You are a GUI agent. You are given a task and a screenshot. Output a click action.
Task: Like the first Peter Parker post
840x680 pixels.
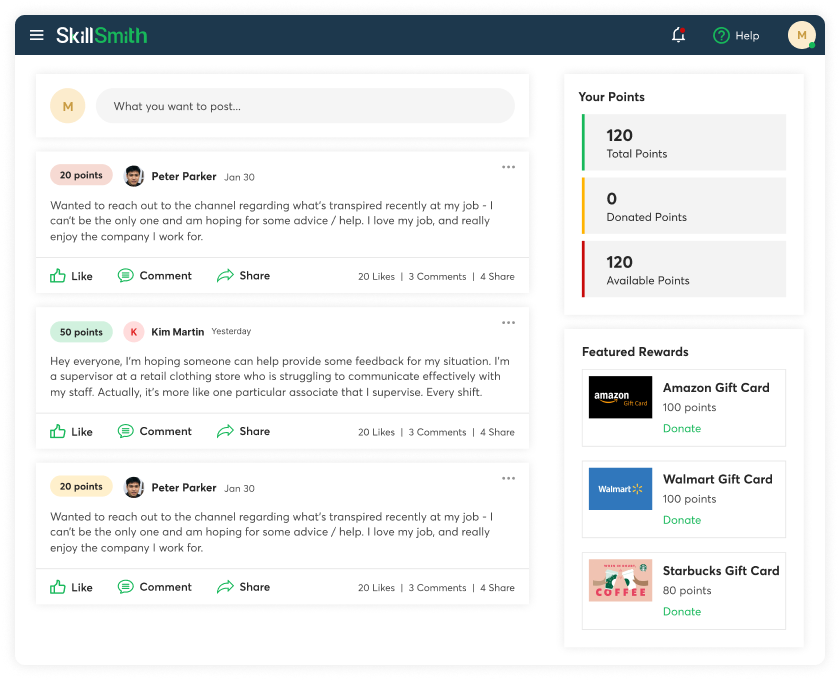(x=71, y=276)
